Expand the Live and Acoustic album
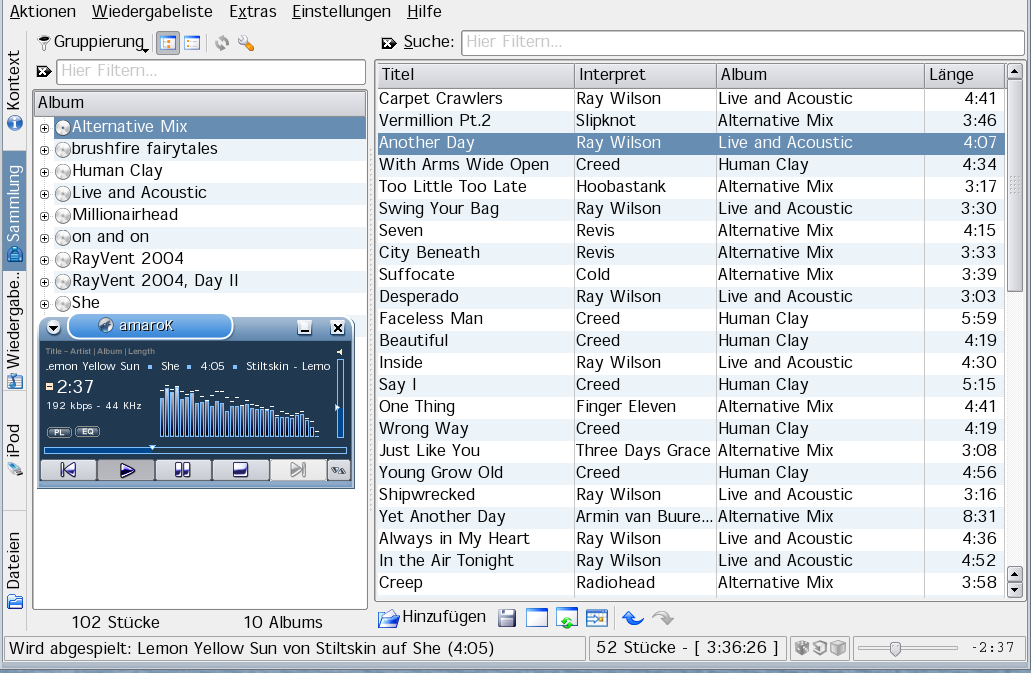The height and width of the screenshot is (673, 1031). pos(45,194)
